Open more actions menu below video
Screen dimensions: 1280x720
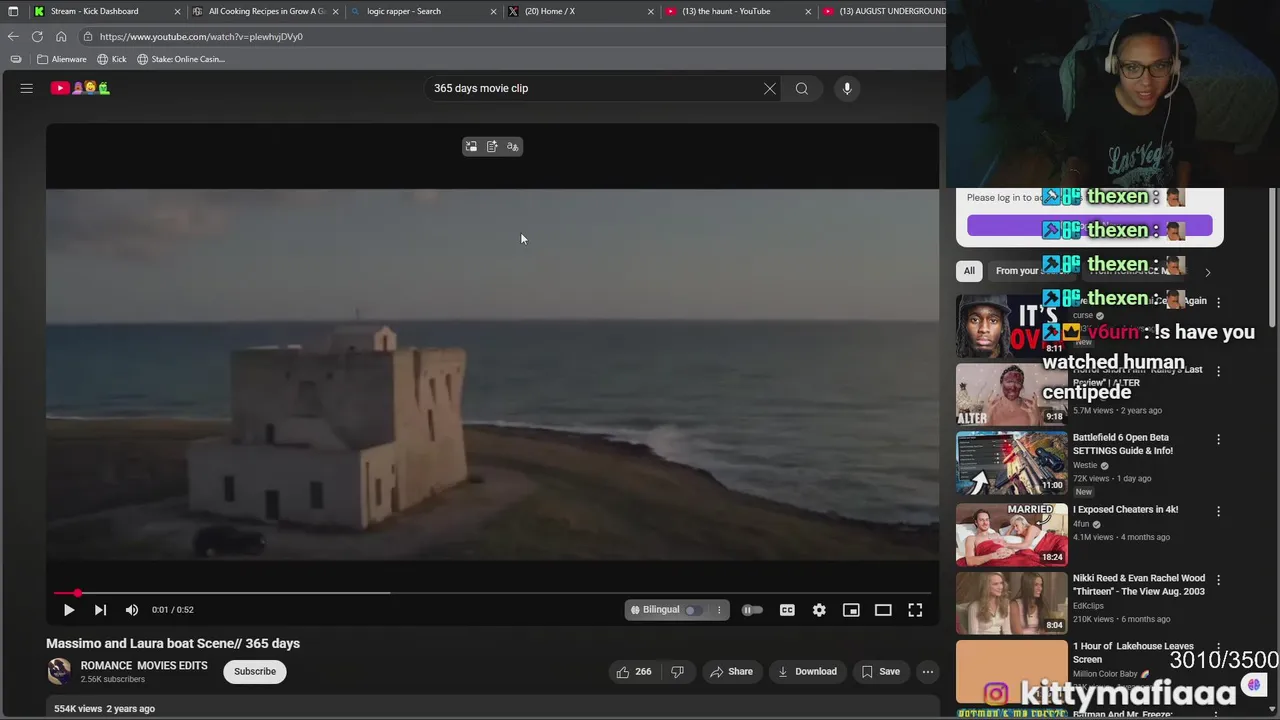pyautogui.click(x=928, y=672)
